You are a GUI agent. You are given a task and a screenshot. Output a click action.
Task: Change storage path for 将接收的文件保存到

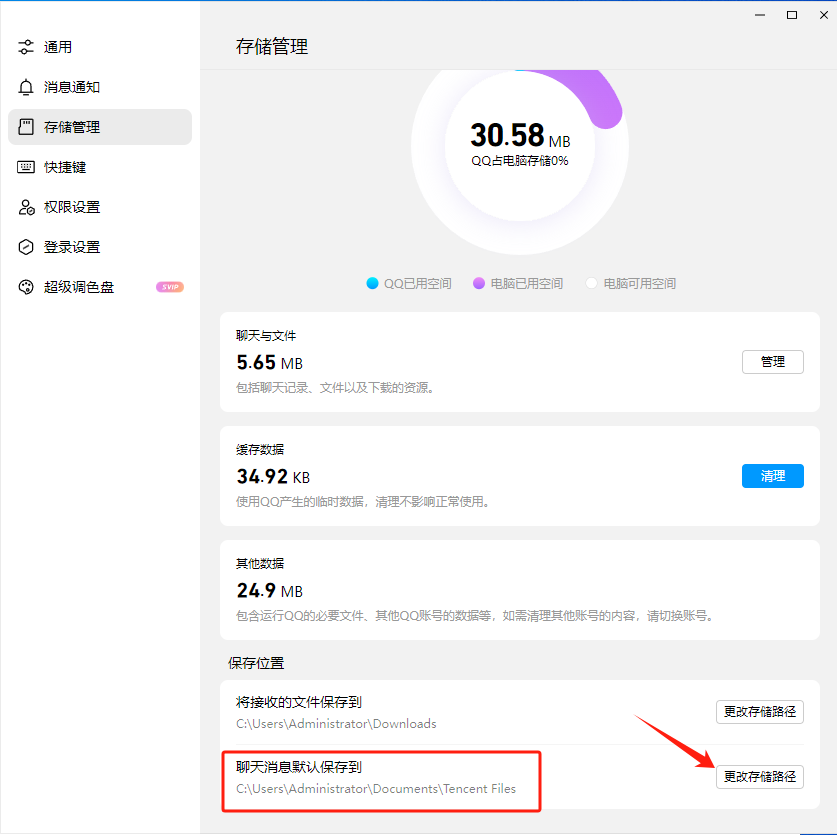[760, 712]
